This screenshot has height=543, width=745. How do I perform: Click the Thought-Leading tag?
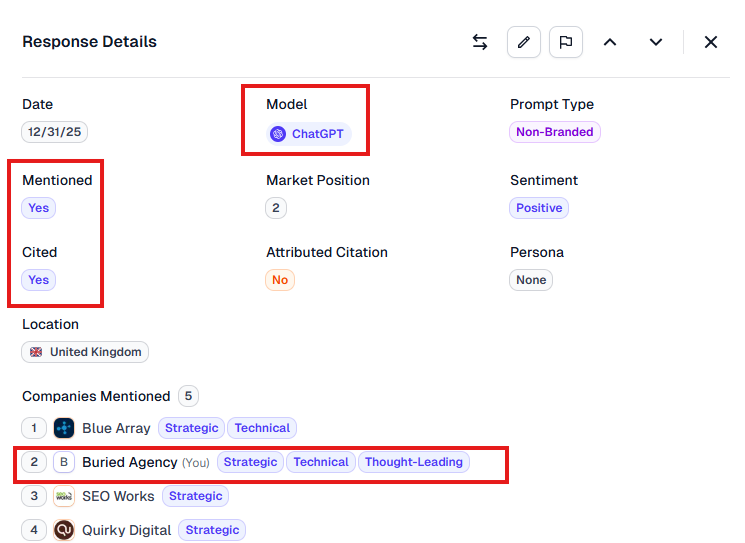point(414,462)
